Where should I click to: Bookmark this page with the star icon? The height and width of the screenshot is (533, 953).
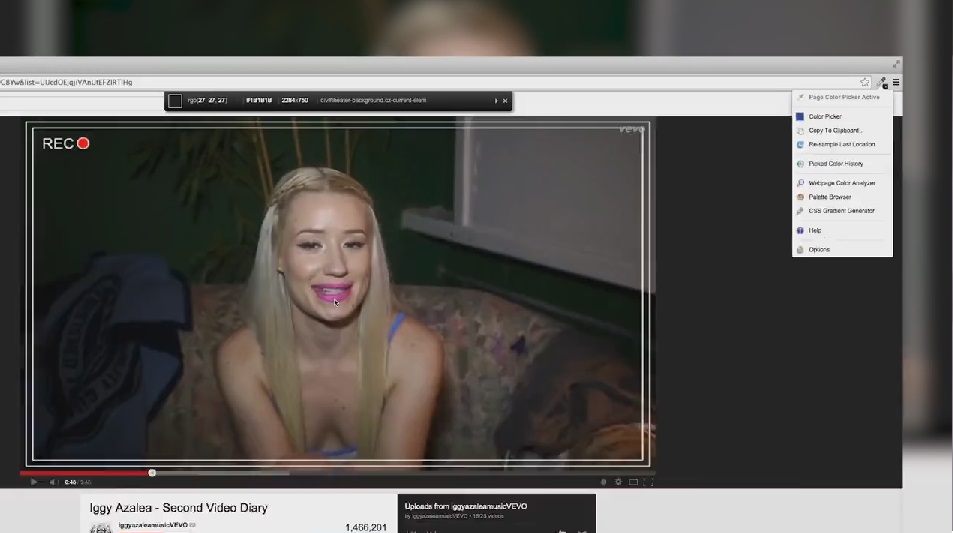[x=865, y=82]
